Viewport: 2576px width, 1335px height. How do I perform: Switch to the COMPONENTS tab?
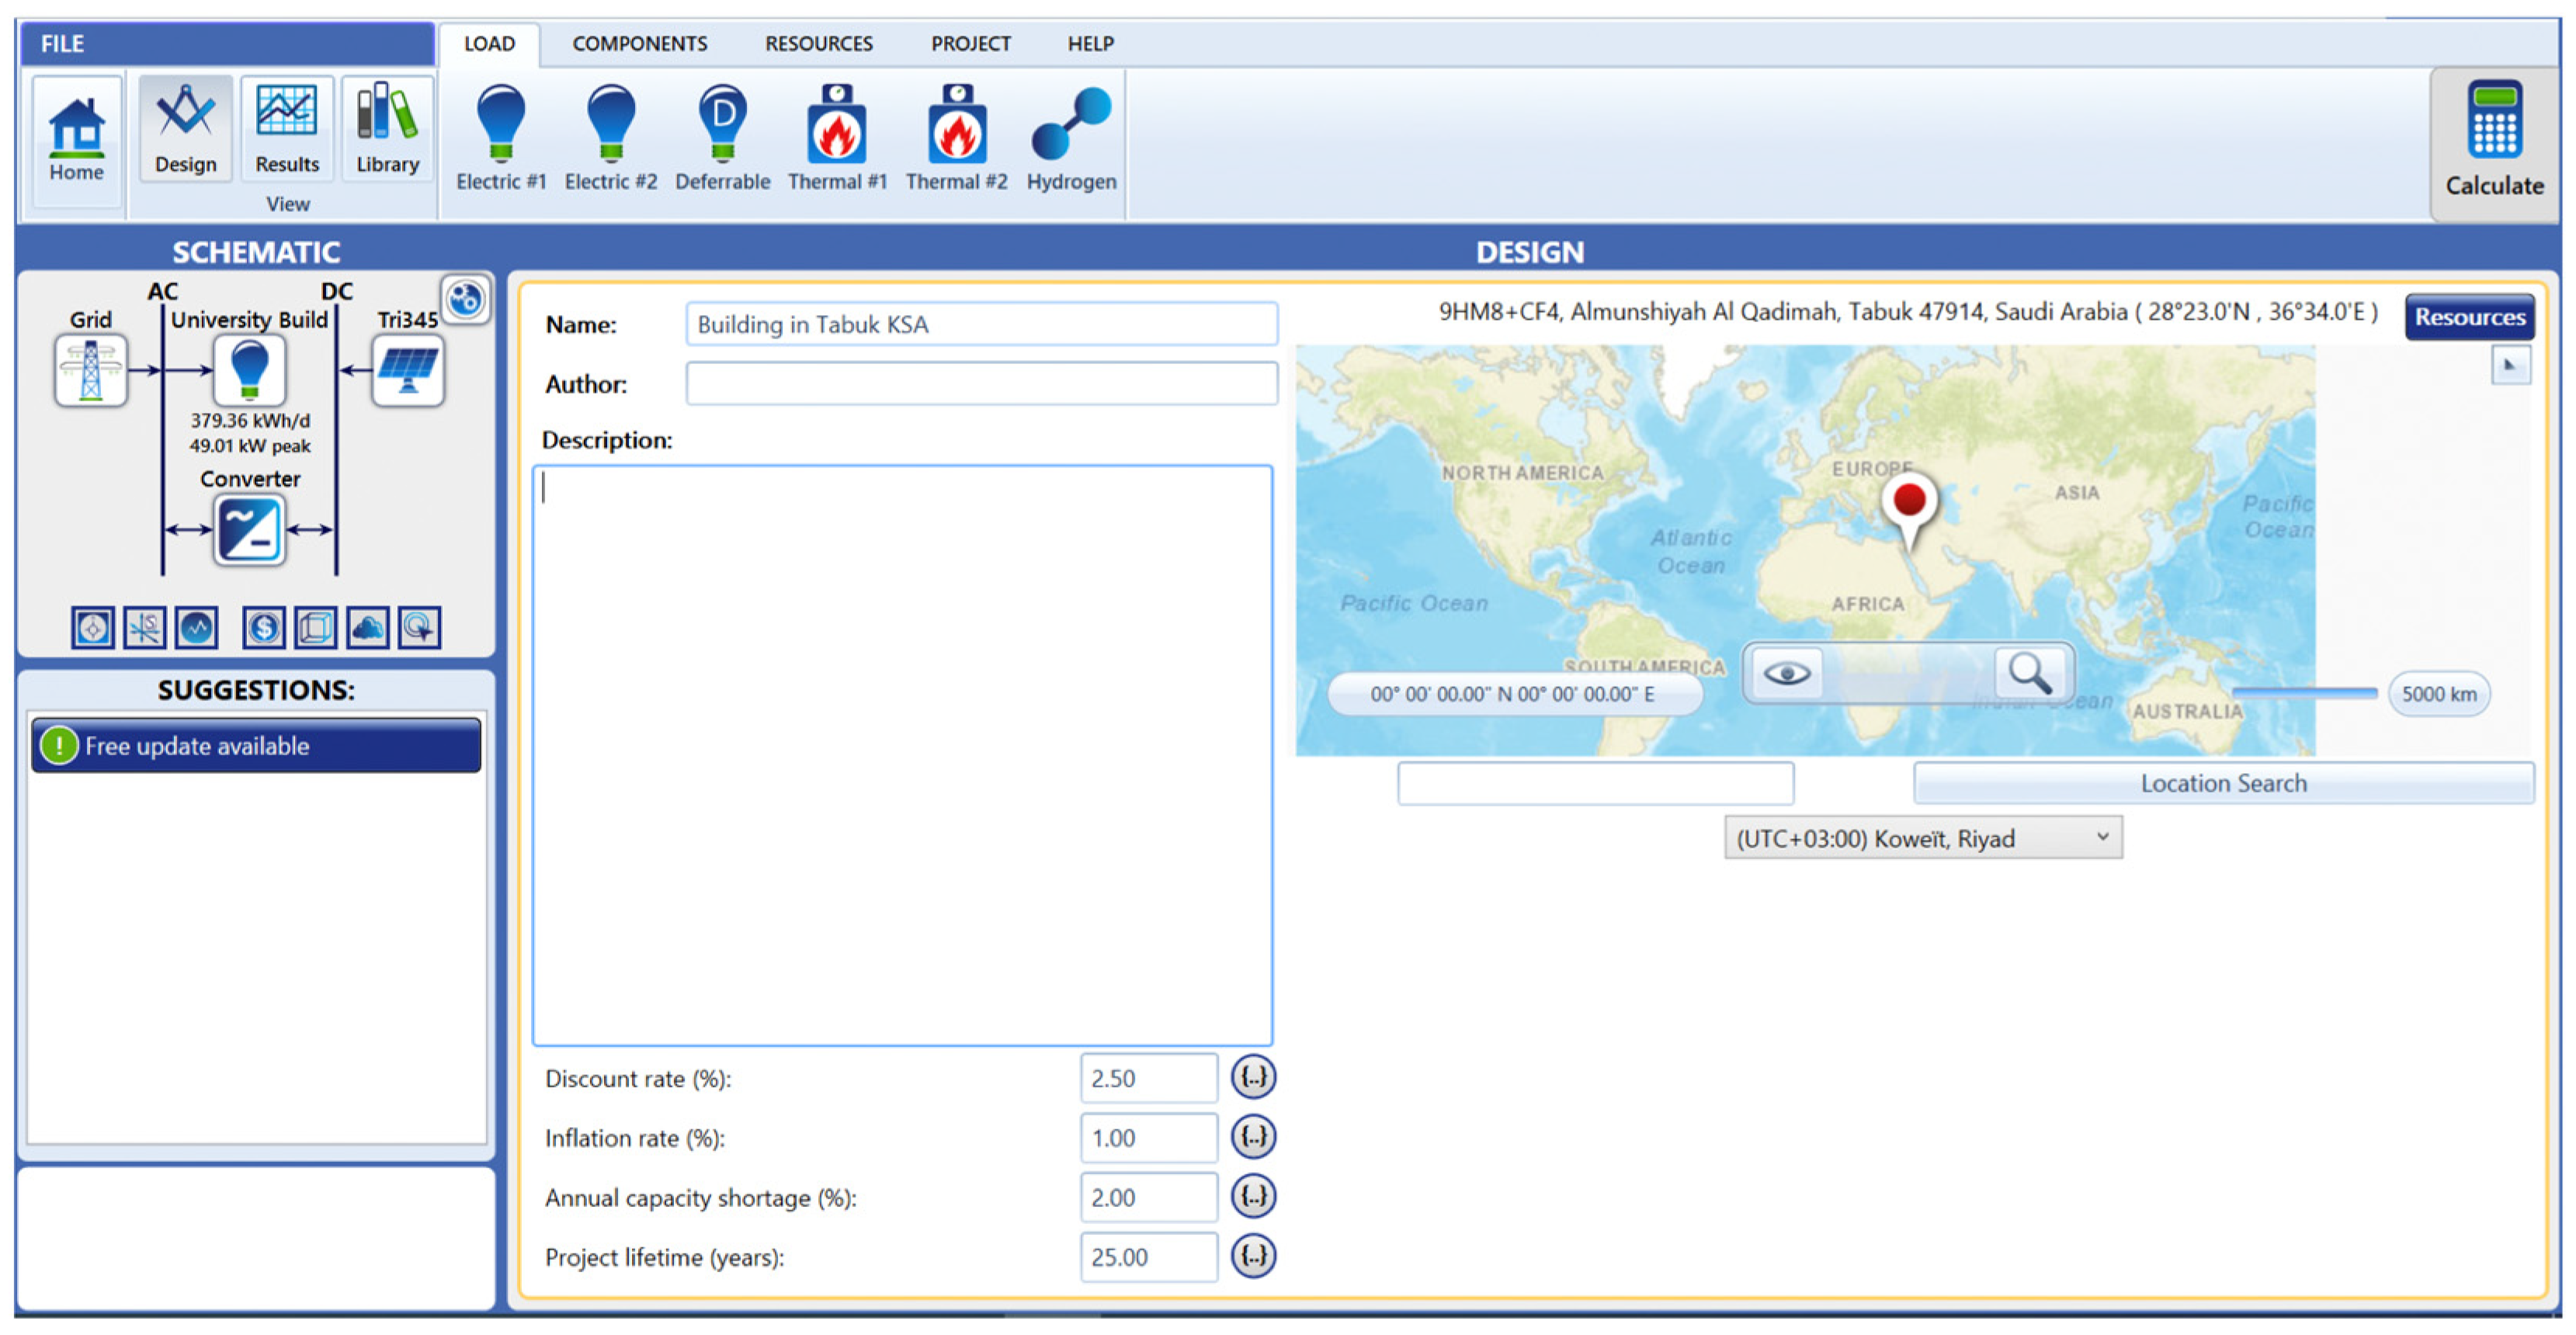(x=639, y=44)
